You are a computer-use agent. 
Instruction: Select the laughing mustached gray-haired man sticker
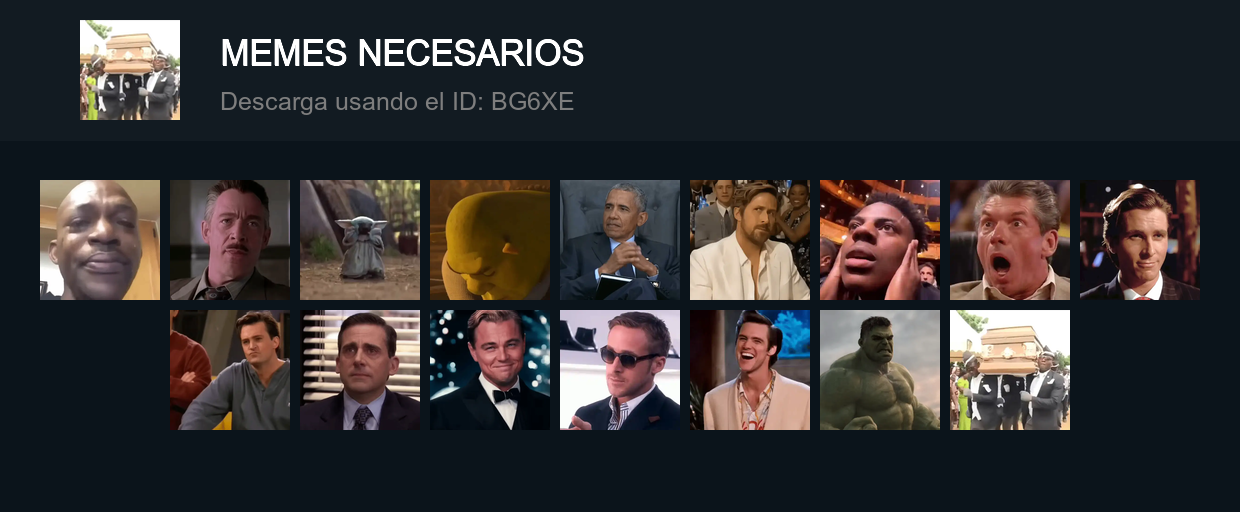point(230,240)
